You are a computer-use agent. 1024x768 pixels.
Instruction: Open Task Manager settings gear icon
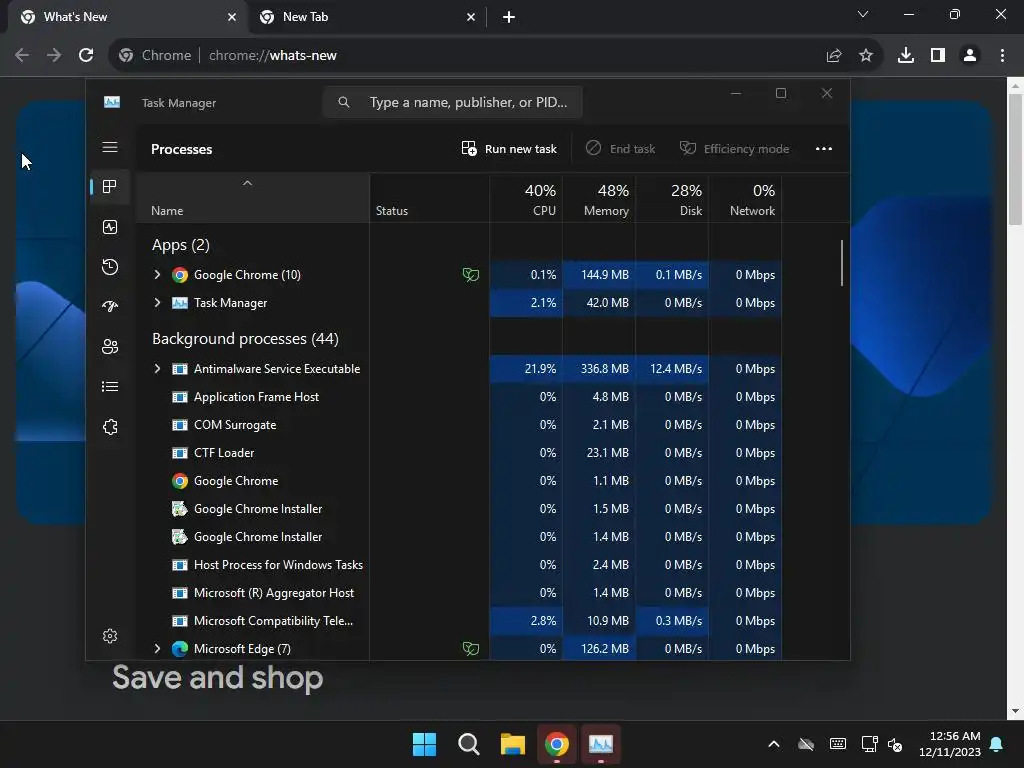[110, 636]
